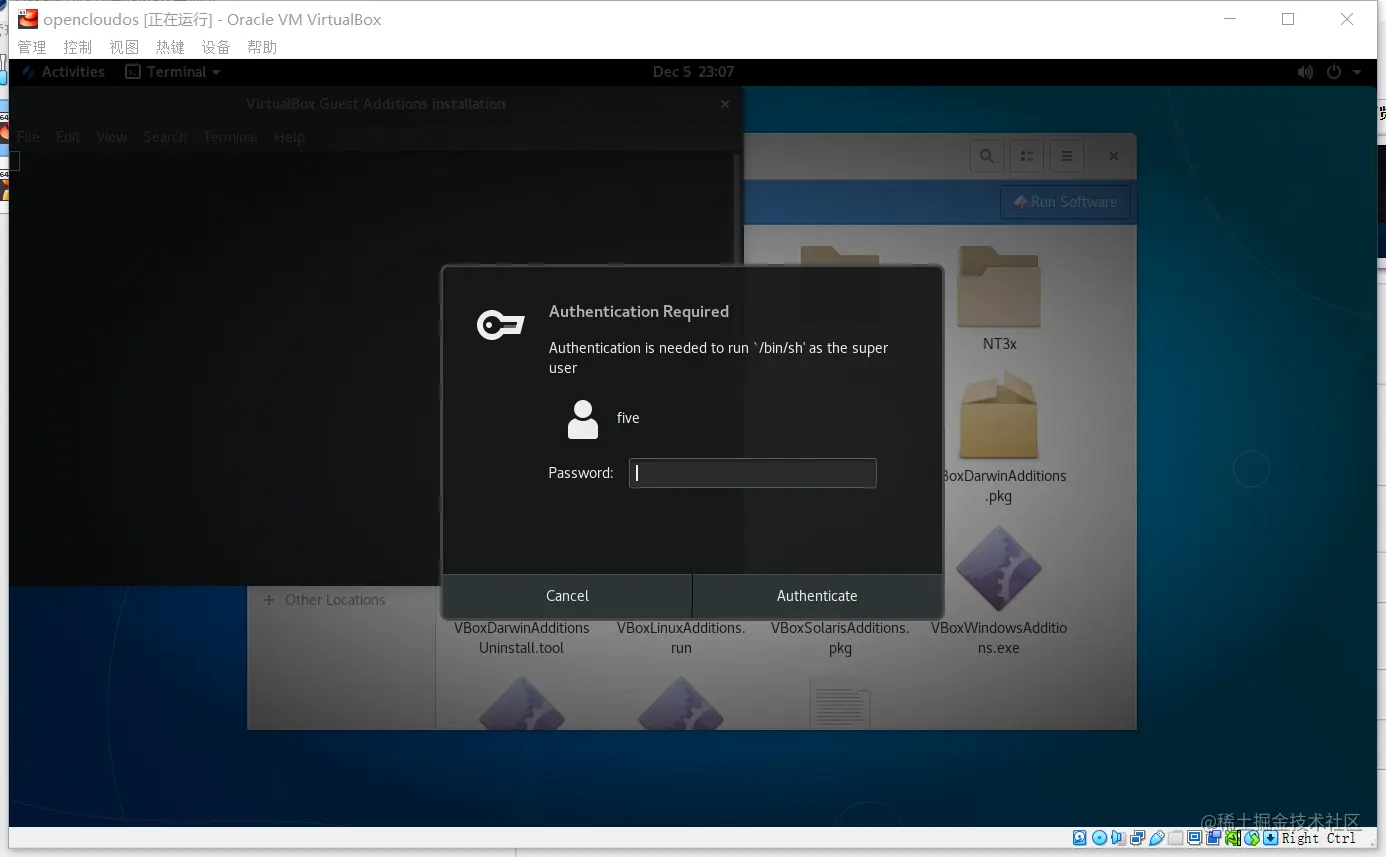1386x857 pixels.
Task: Close the Files window
Action: 1113,156
